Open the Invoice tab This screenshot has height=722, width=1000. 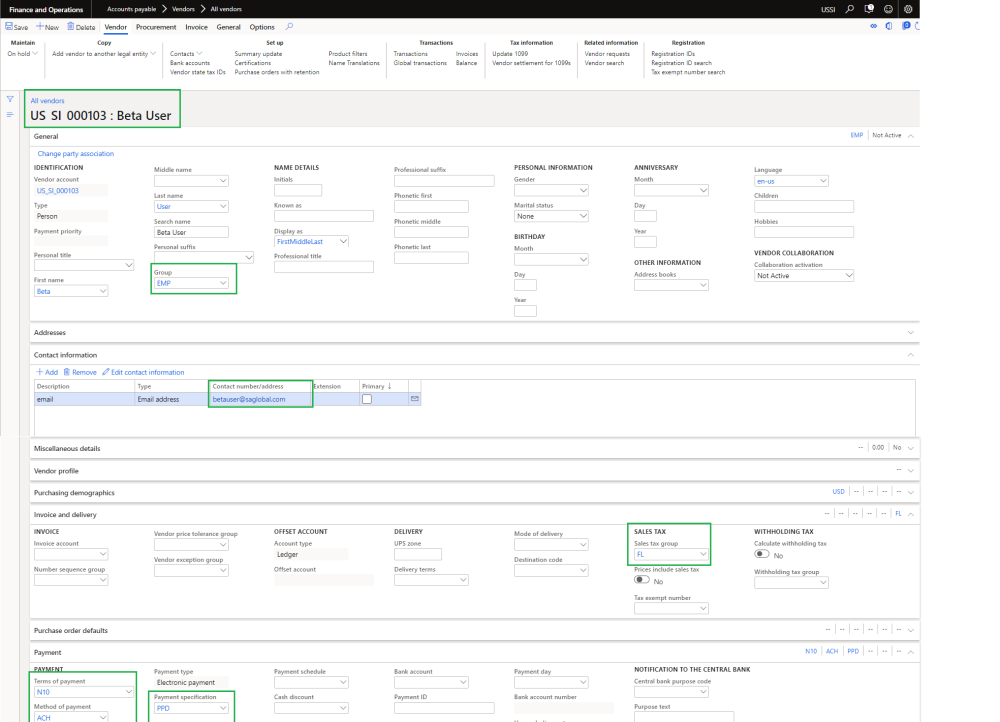196,27
